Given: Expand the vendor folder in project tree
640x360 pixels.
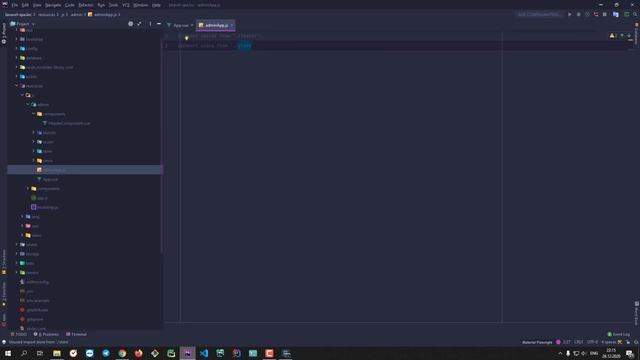Looking at the screenshot, I should pos(17,273).
